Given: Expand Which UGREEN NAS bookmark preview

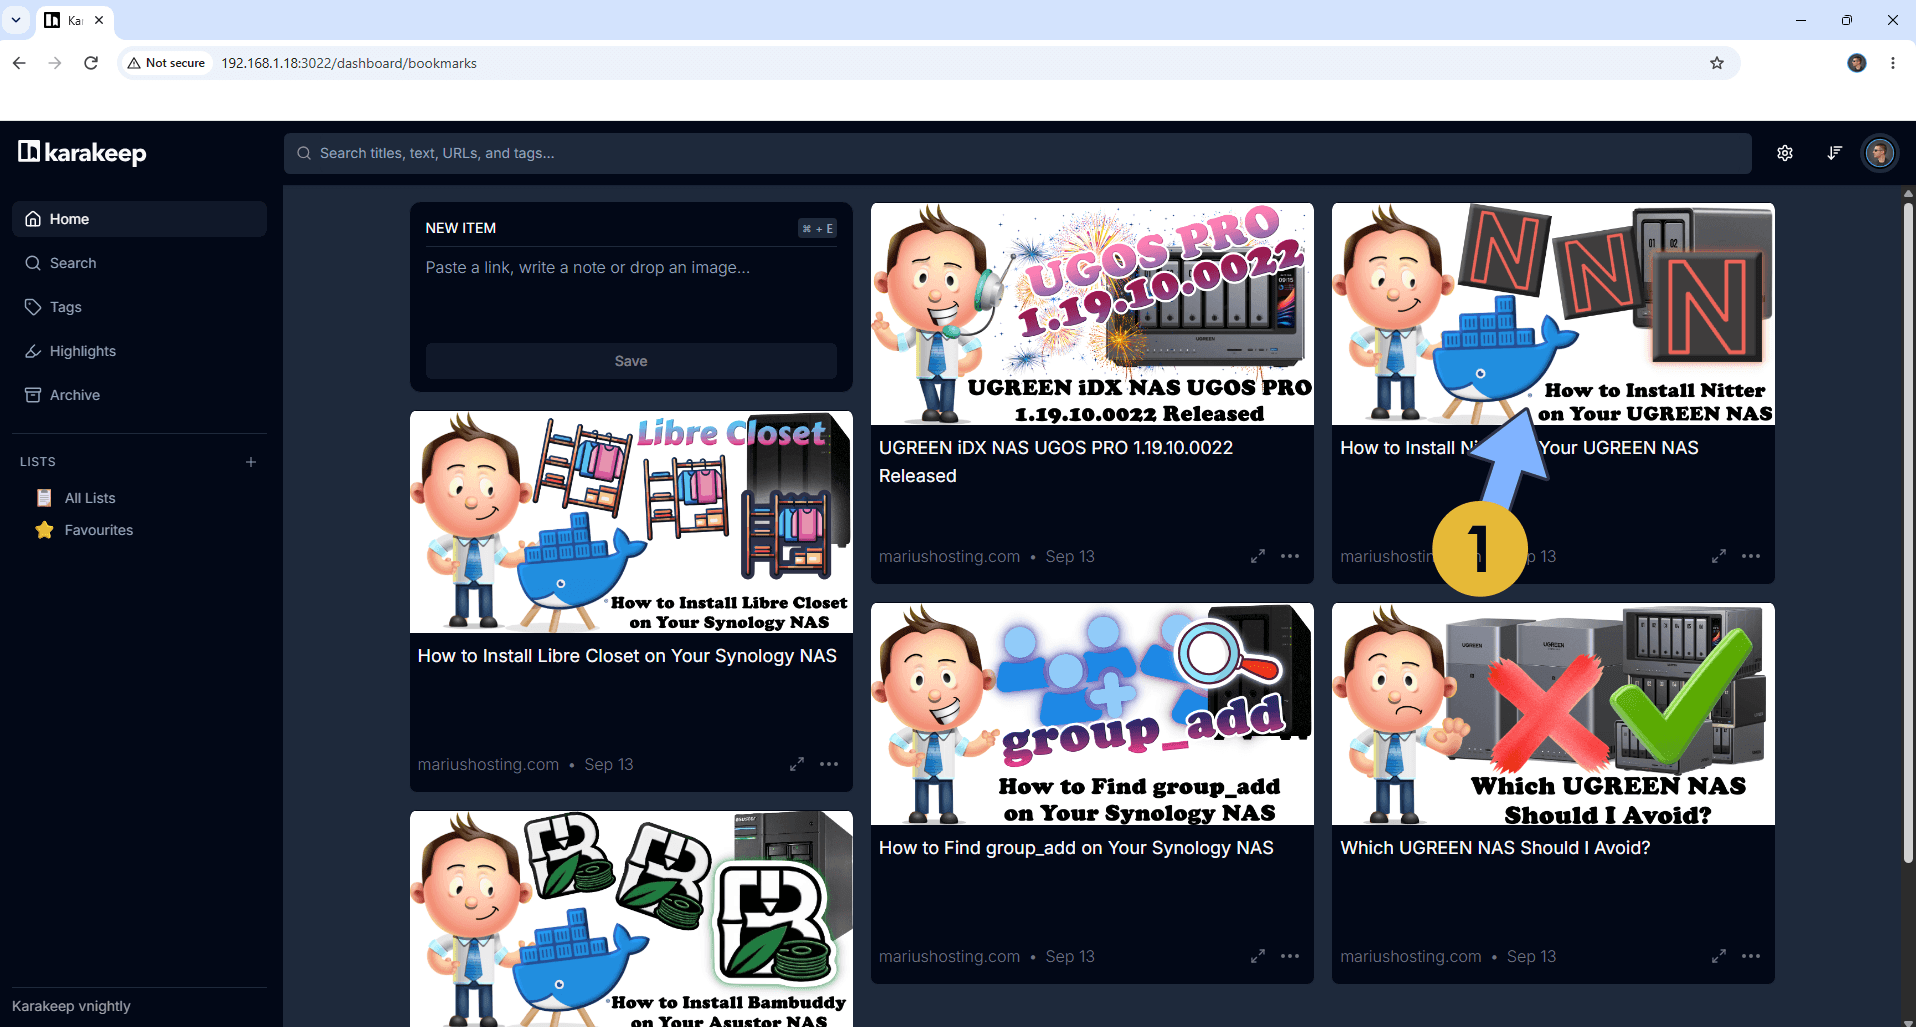Looking at the screenshot, I should (x=1719, y=956).
